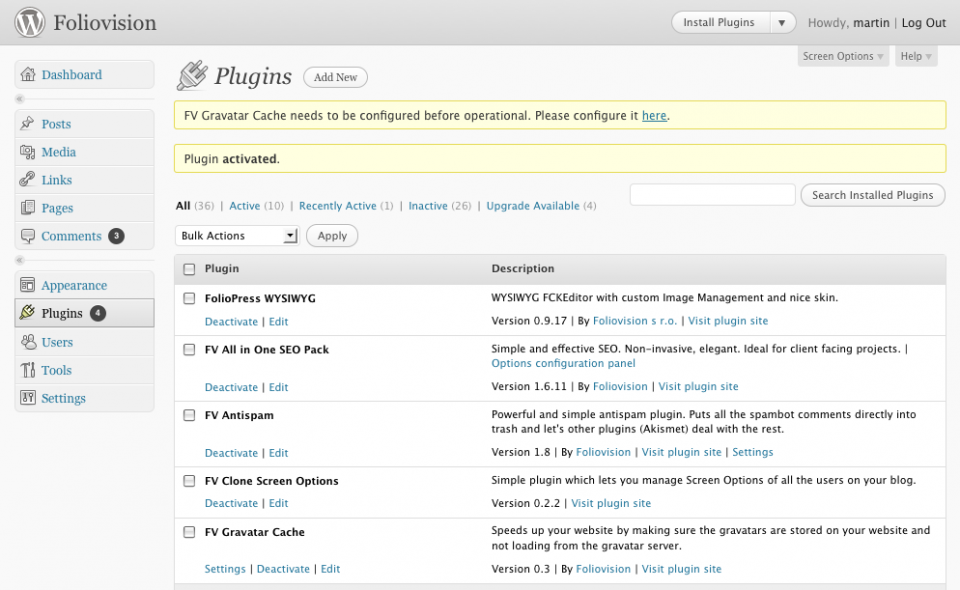Expand the Screen Options panel
This screenshot has width=960, height=590.
coord(842,56)
